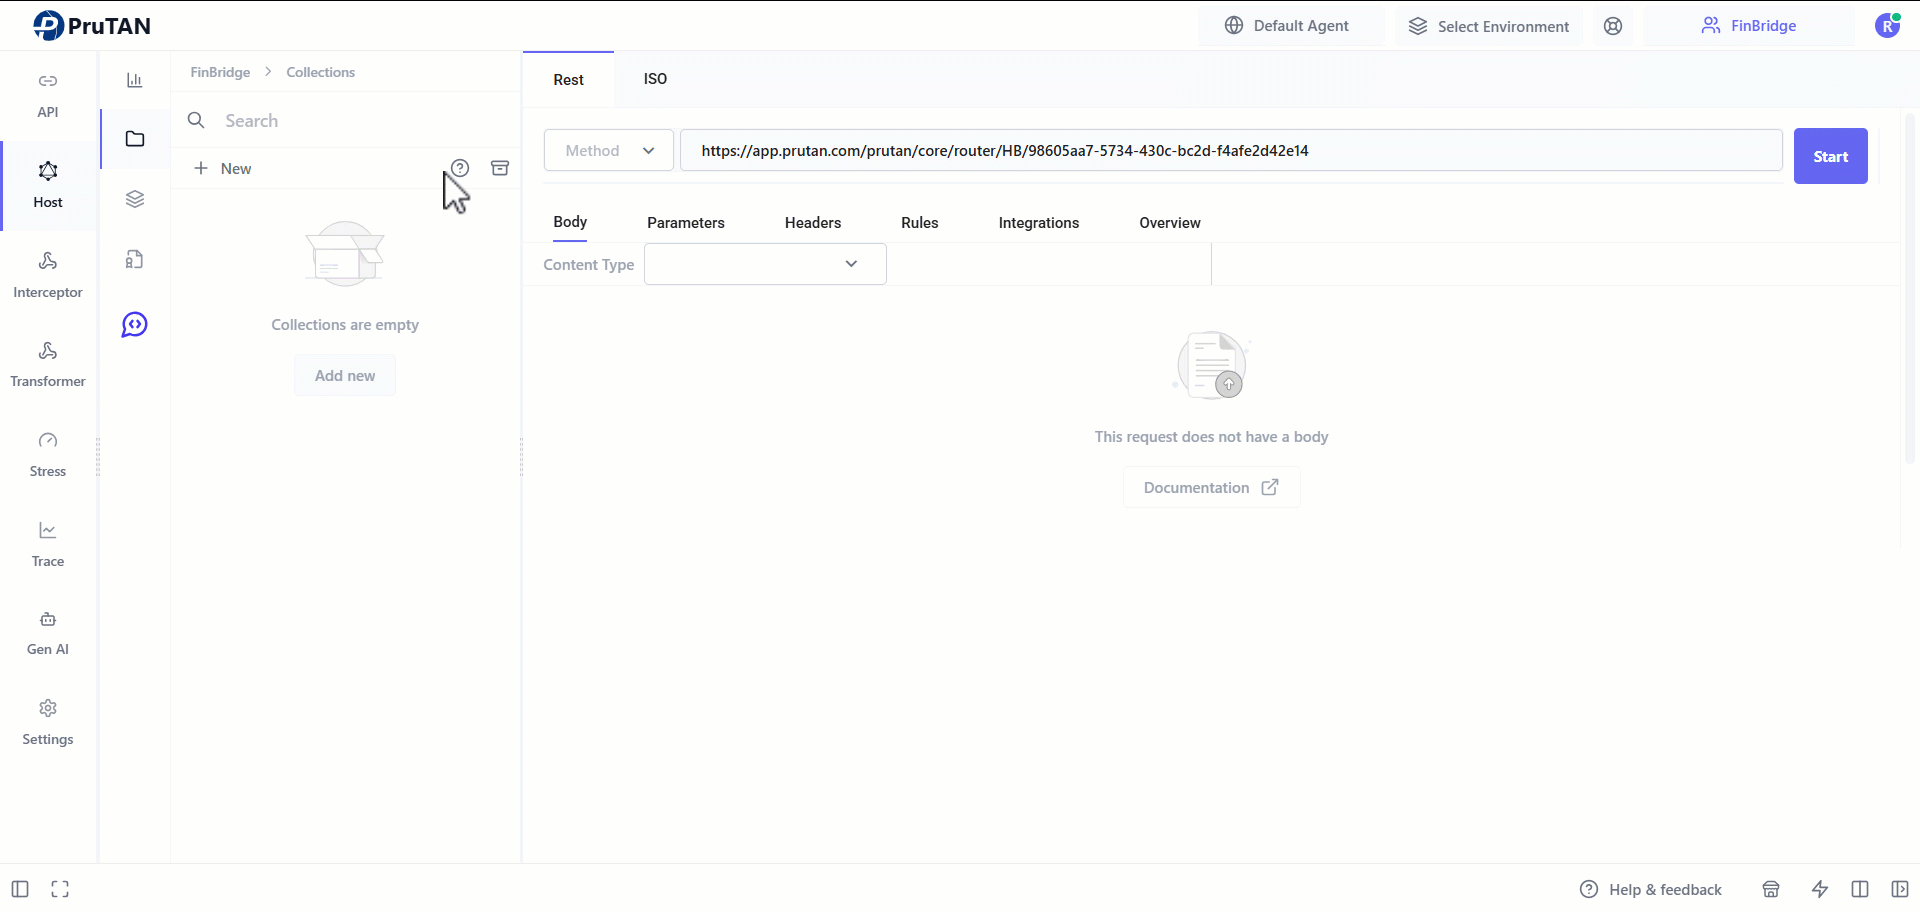Open the analytics bar chart icon
This screenshot has width=1920, height=912.
pyautogui.click(x=134, y=79)
